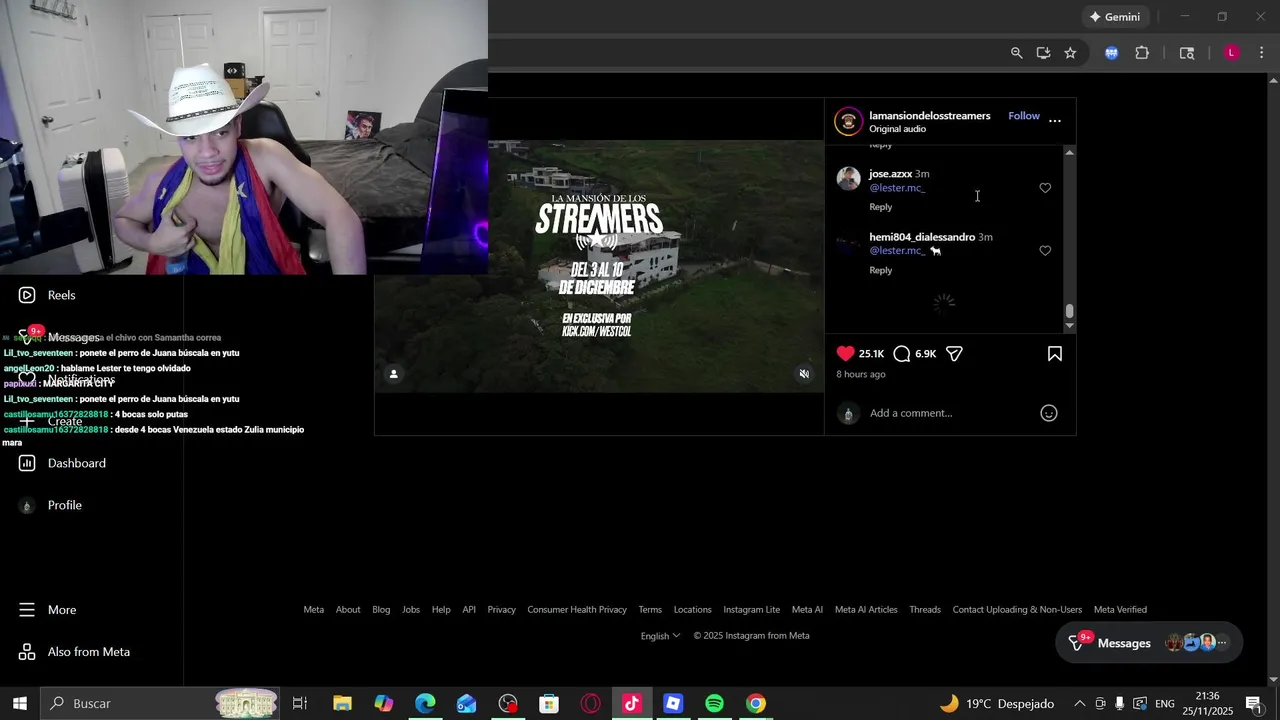Open lamansiondelosstreamers username link
Viewport: 1280px width, 720px height.
tap(930, 116)
